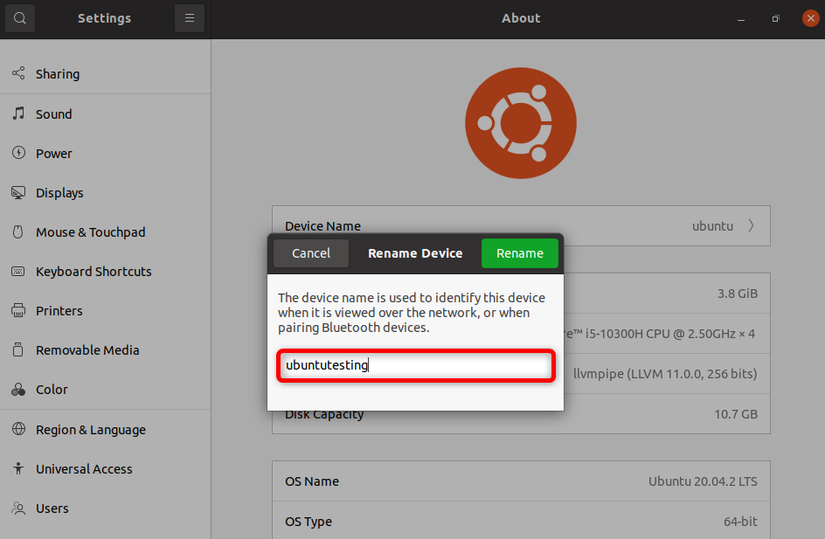
Task: Click the OS Name label
Action: (312, 482)
